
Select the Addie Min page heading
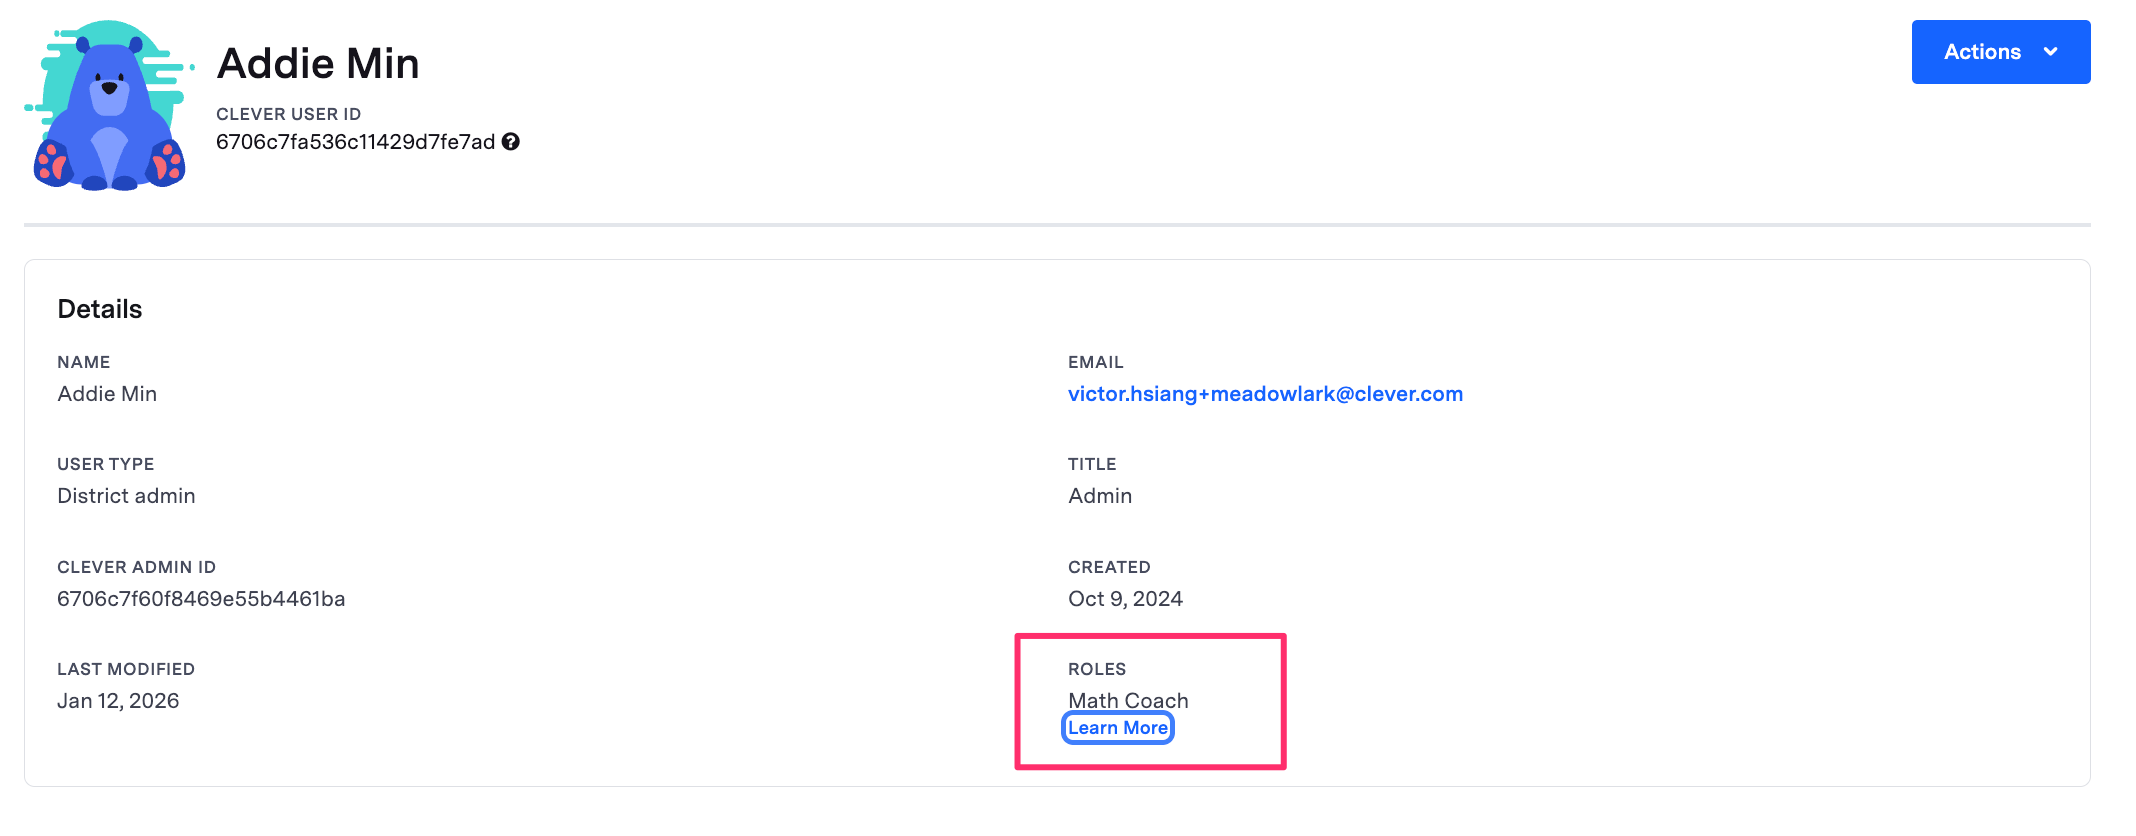click(318, 63)
